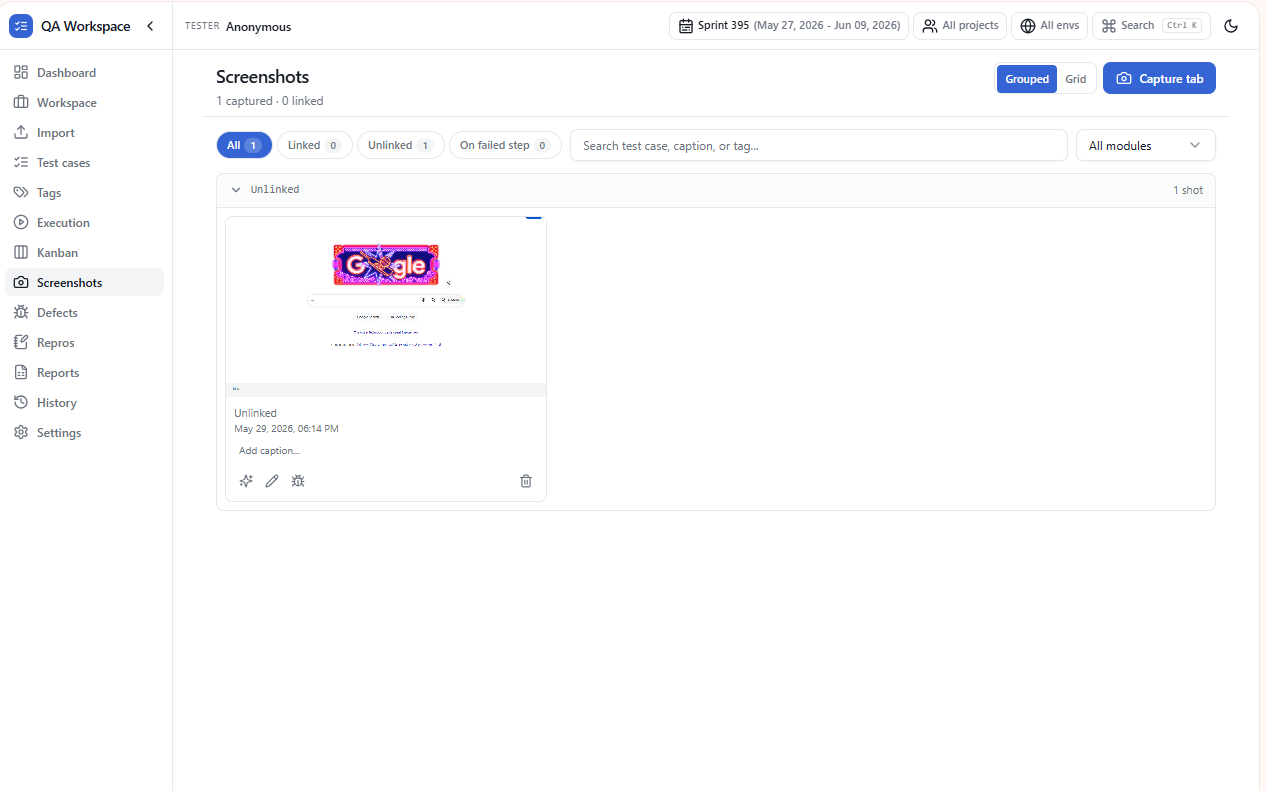Image resolution: width=1267 pixels, height=791 pixels.
Task: Go to History in the sidebar
Action: click(85, 403)
